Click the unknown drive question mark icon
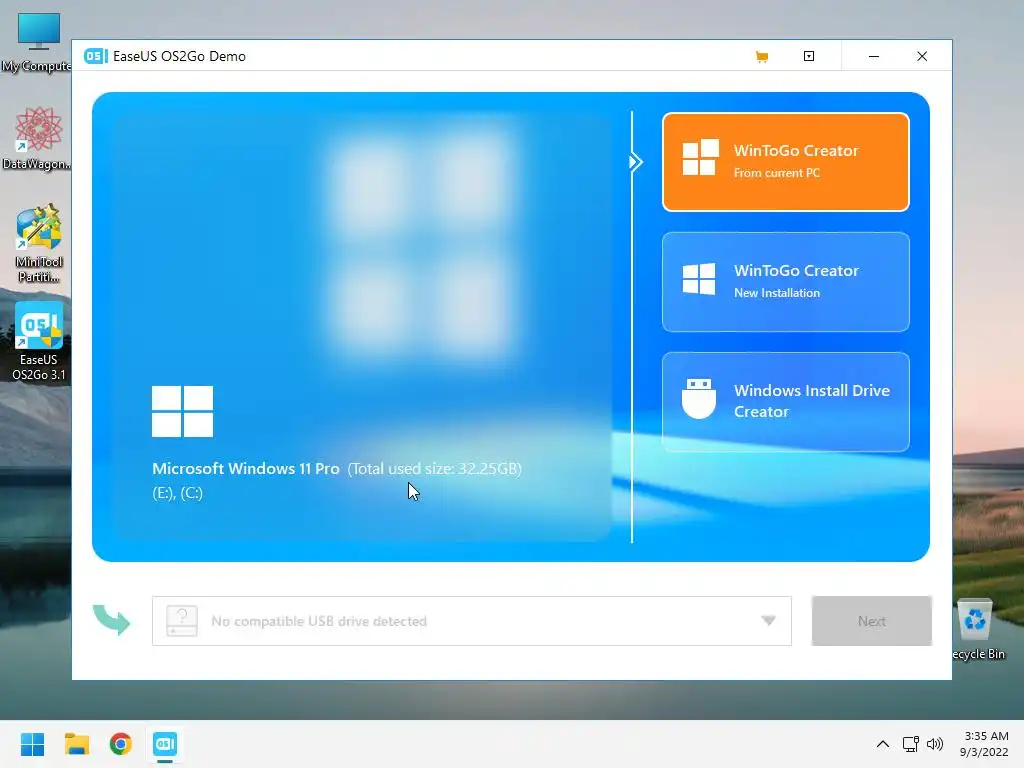 [x=182, y=620]
